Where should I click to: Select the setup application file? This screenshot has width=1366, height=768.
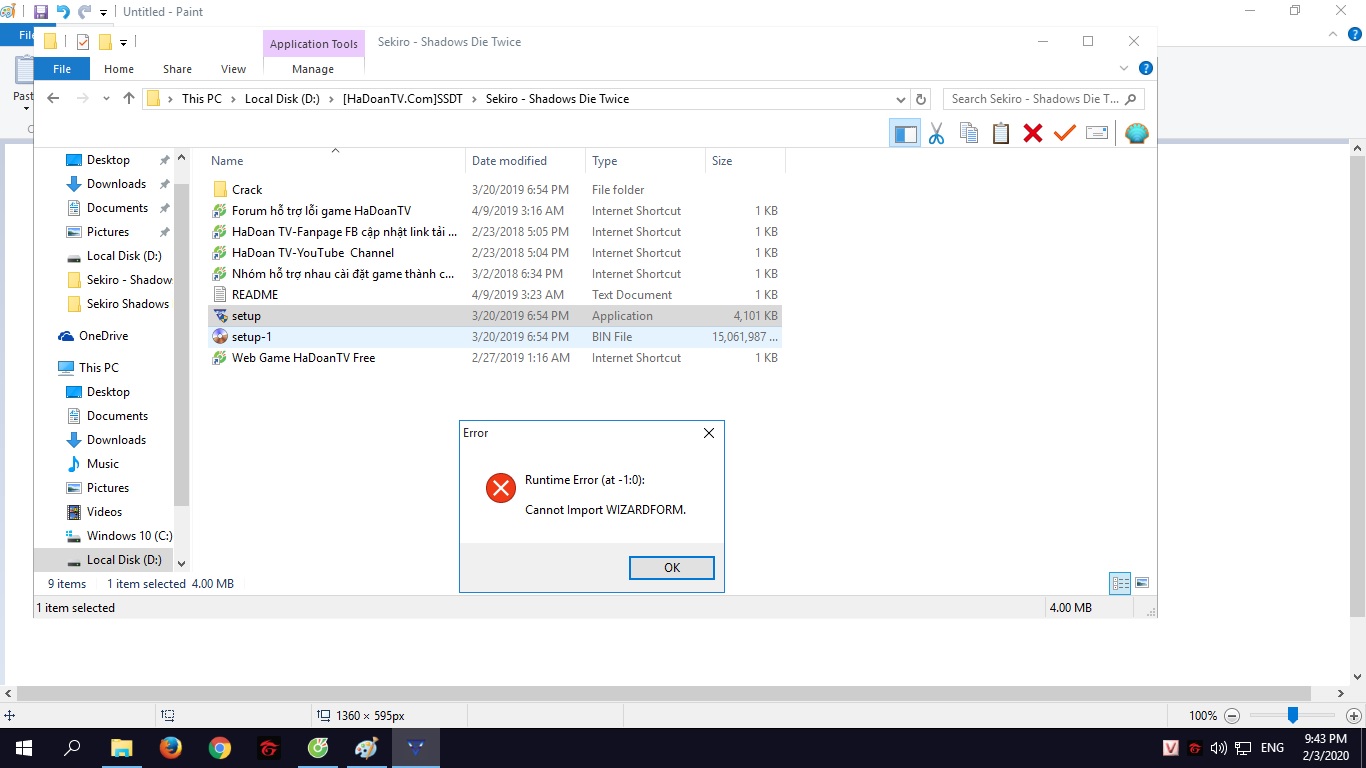[494, 316]
